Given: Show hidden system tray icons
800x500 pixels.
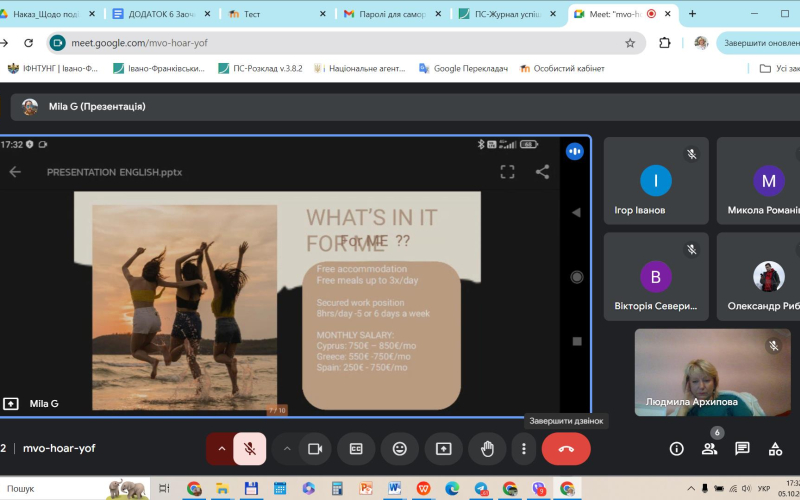Looking at the screenshot, I should click(691, 489).
